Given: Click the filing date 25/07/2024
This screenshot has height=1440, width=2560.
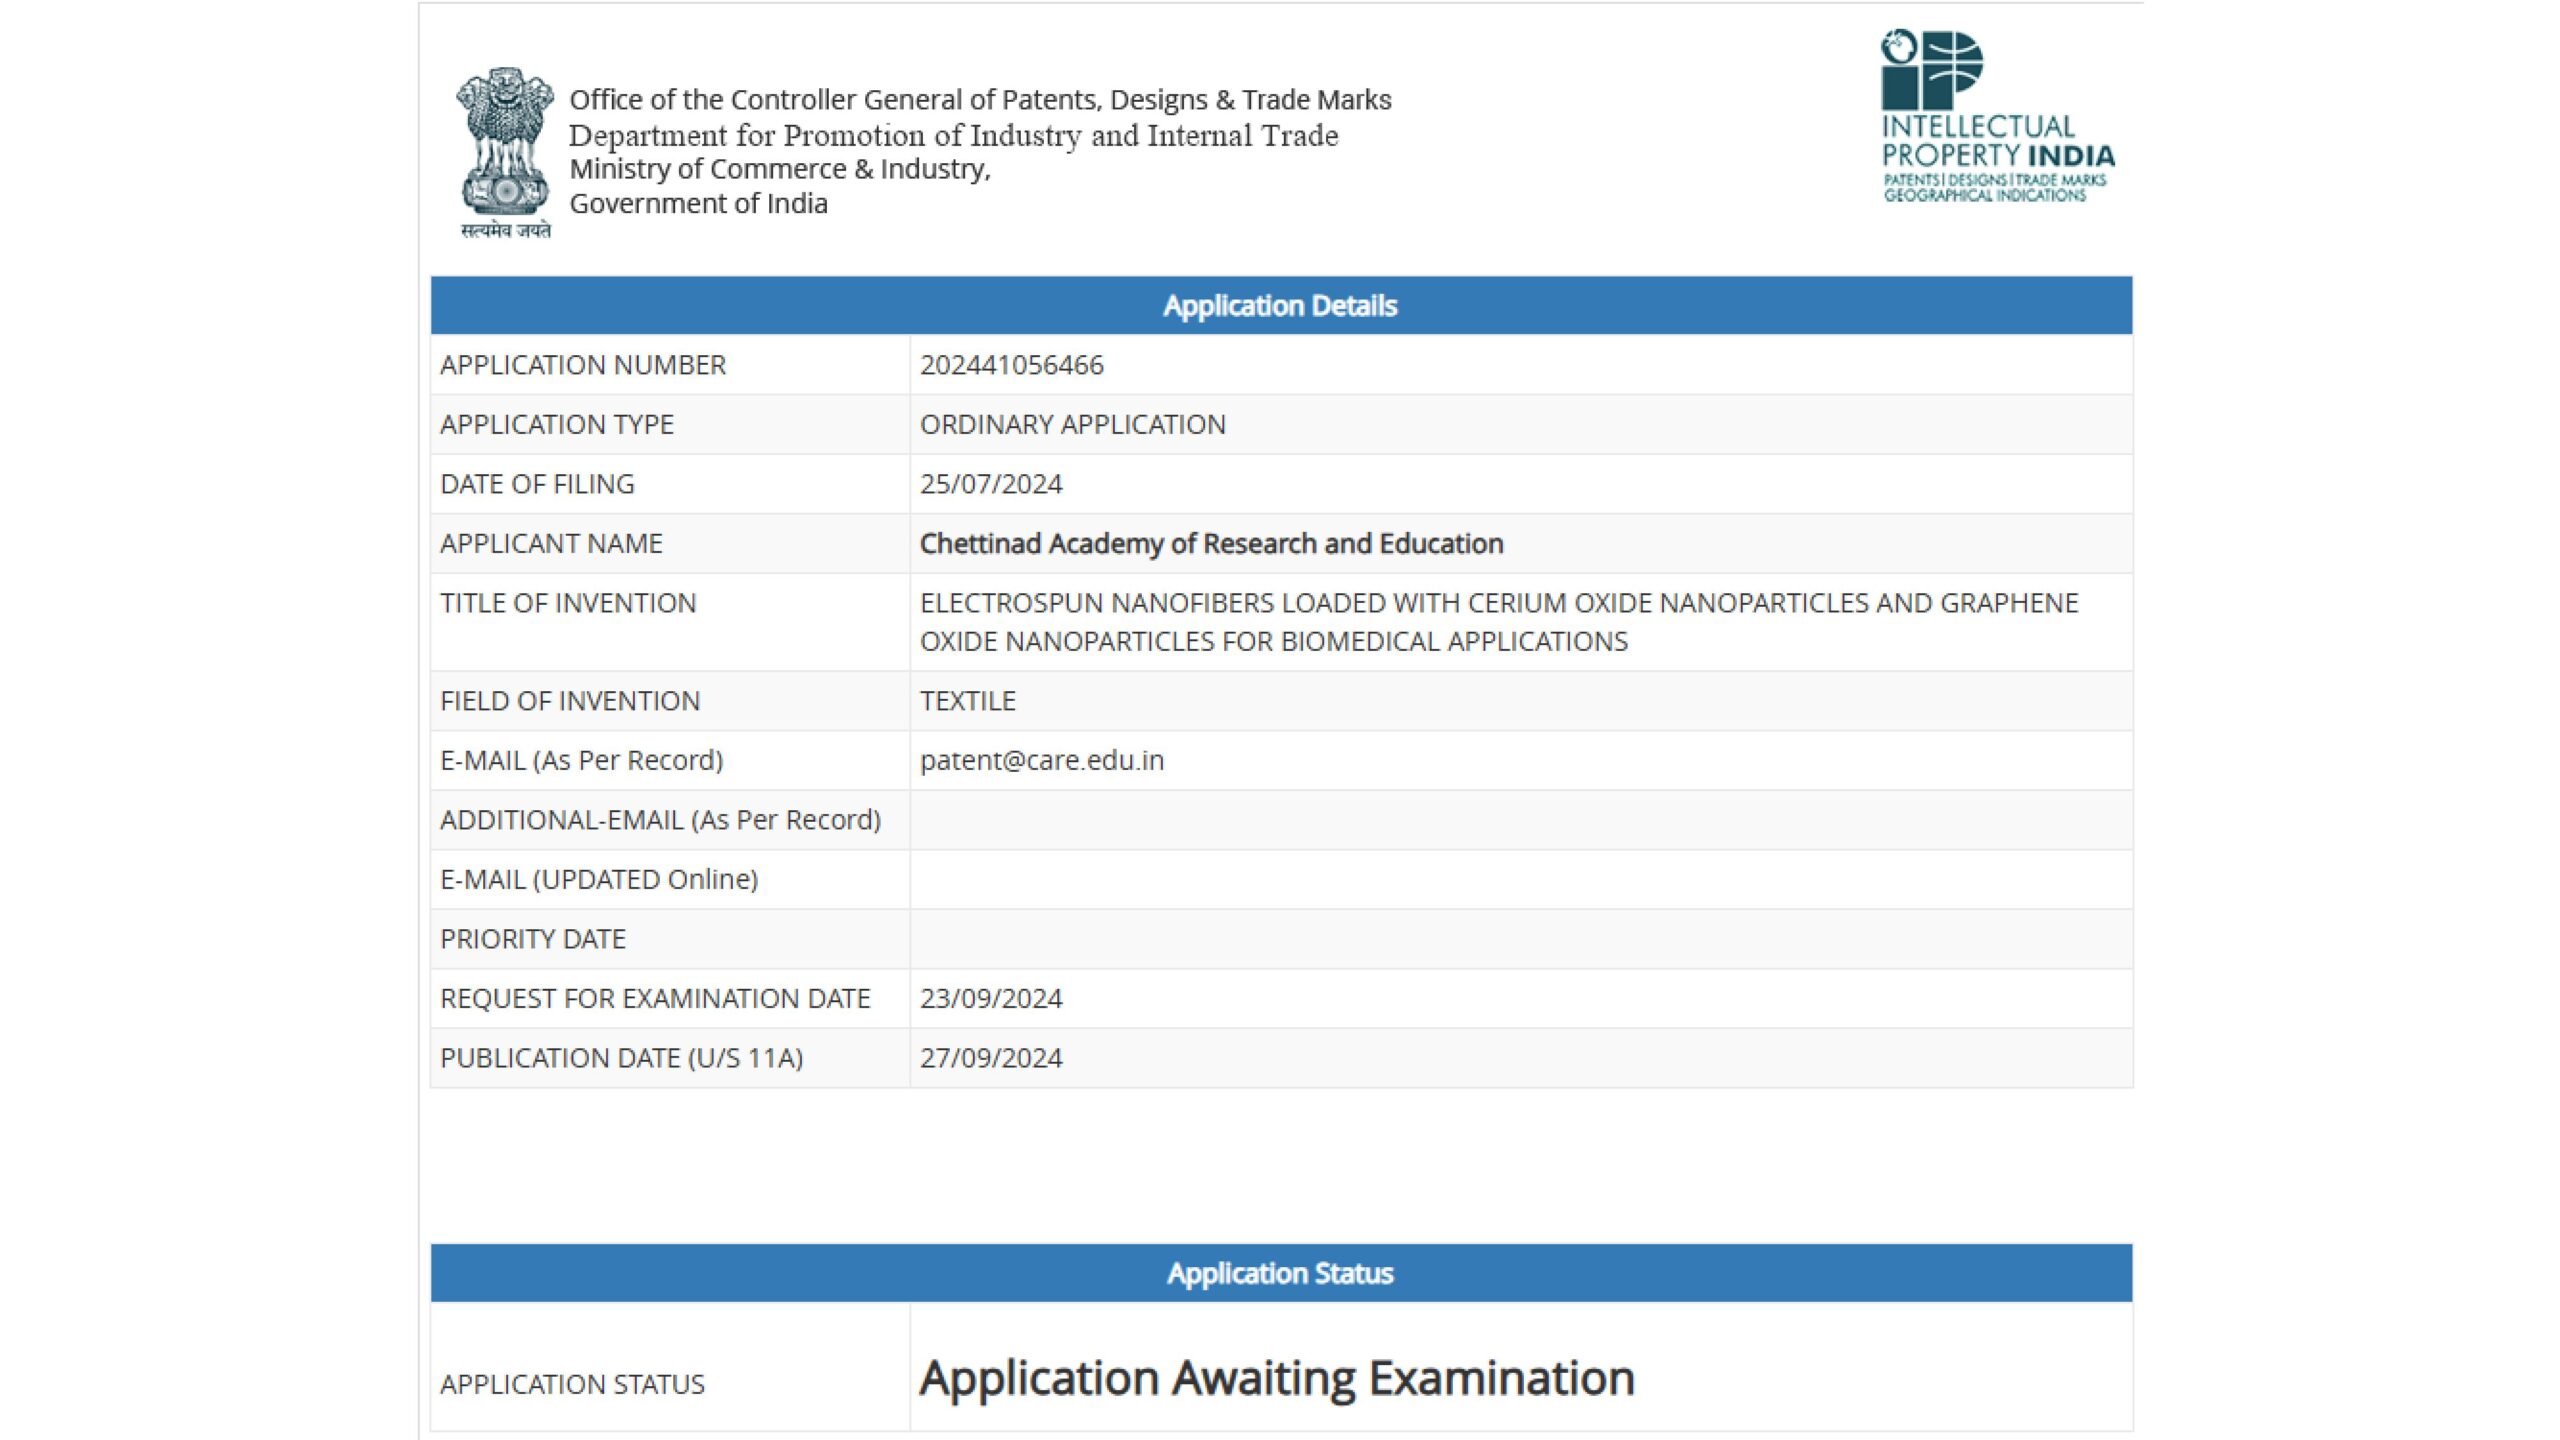Looking at the screenshot, I should click(x=990, y=484).
